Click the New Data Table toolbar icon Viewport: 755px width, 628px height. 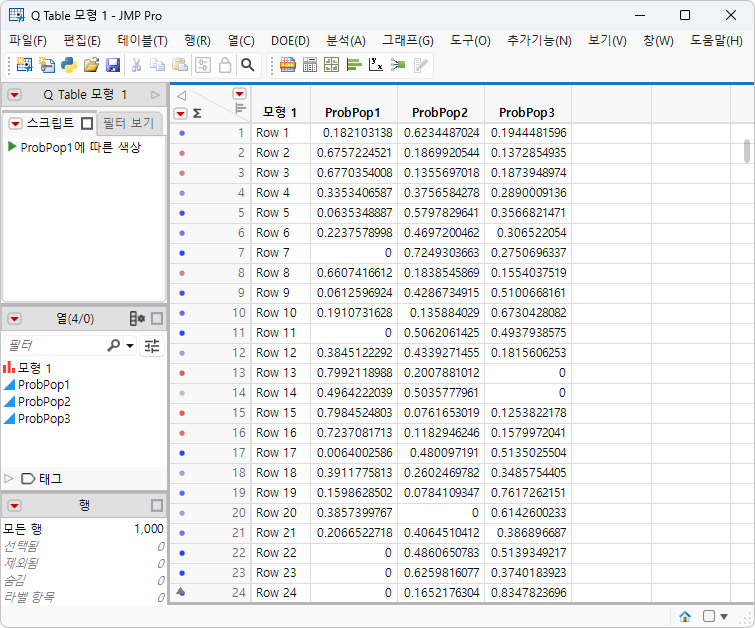[x=24, y=65]
